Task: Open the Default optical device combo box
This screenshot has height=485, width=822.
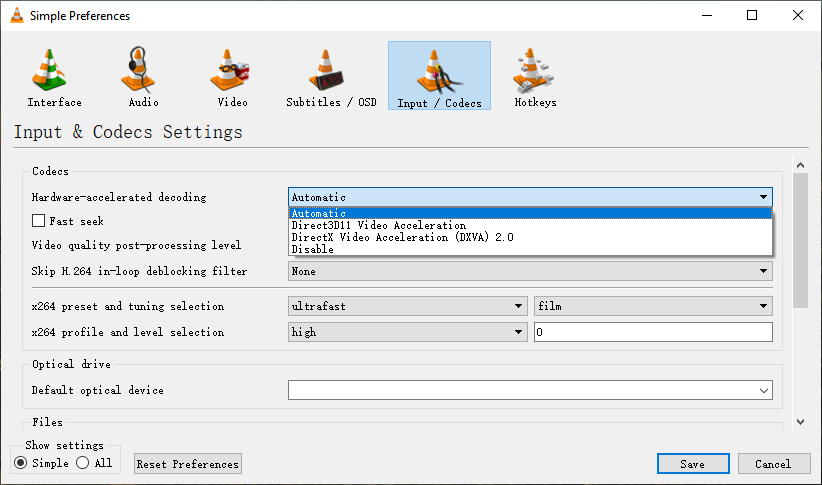Action: point(530,390)
